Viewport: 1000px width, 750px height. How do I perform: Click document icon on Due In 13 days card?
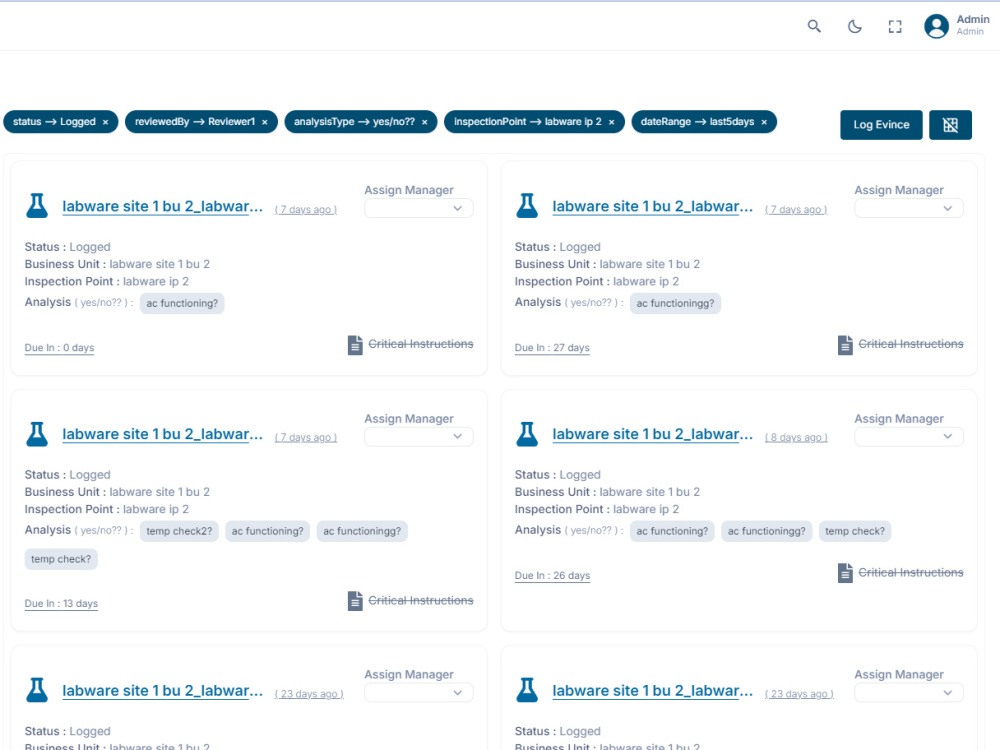(x=355, y=601)
